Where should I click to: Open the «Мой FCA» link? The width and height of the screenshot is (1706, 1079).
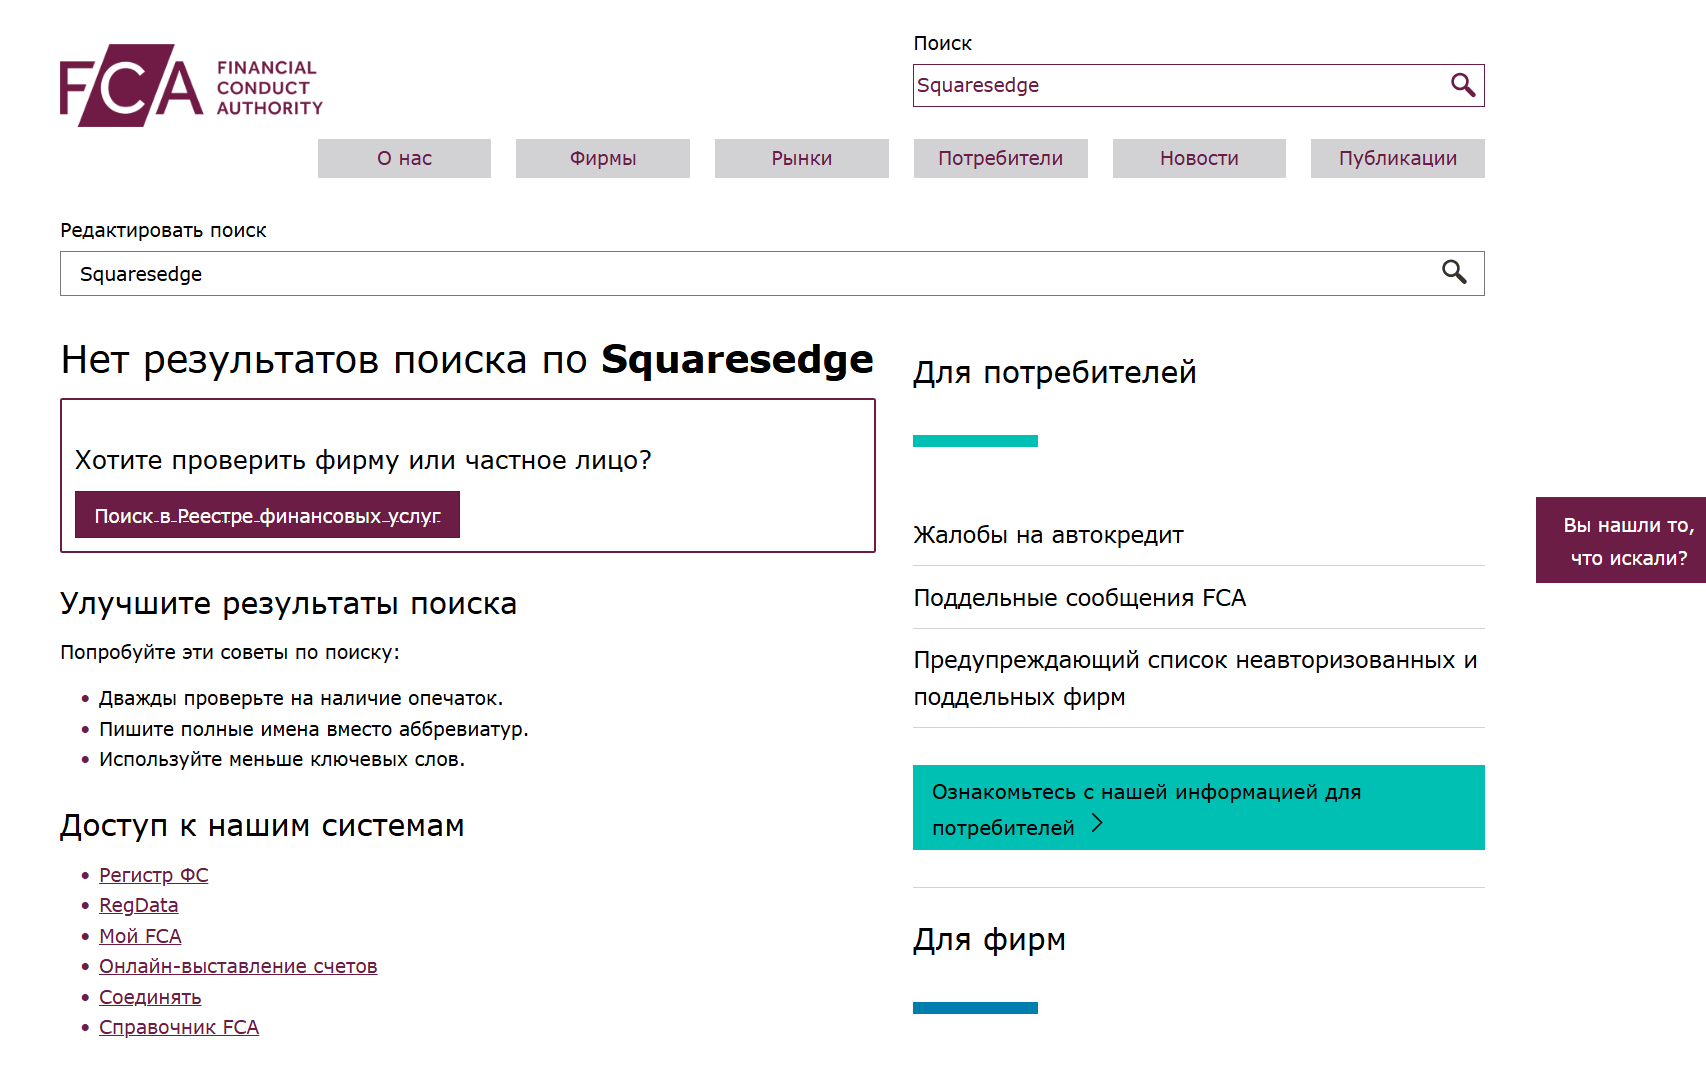pos(140,937)
